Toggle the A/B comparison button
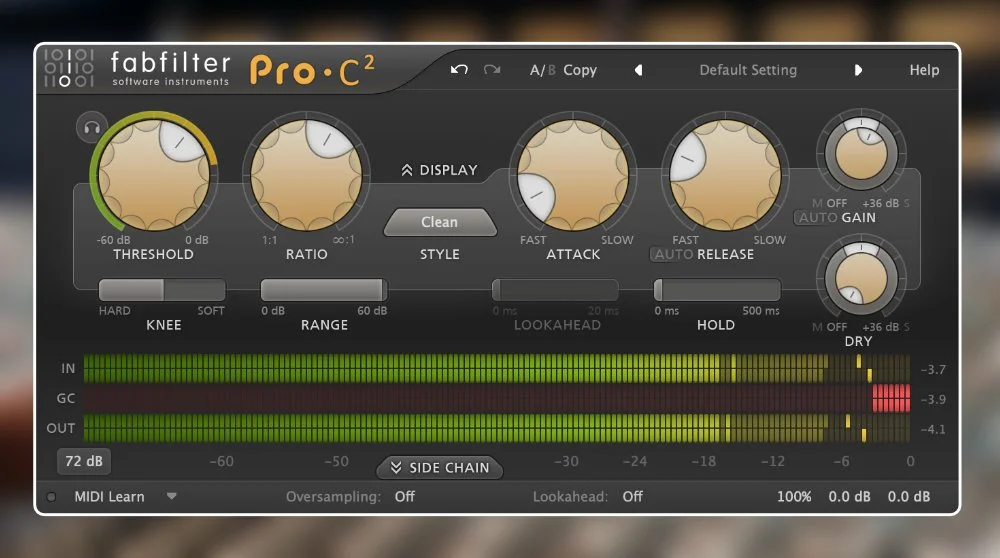Viewport: 1000px width, 558px height. [543, 70]
